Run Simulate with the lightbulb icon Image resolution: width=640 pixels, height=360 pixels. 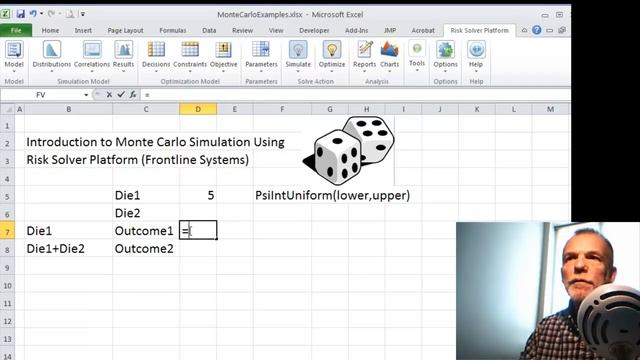pos(298,55)
